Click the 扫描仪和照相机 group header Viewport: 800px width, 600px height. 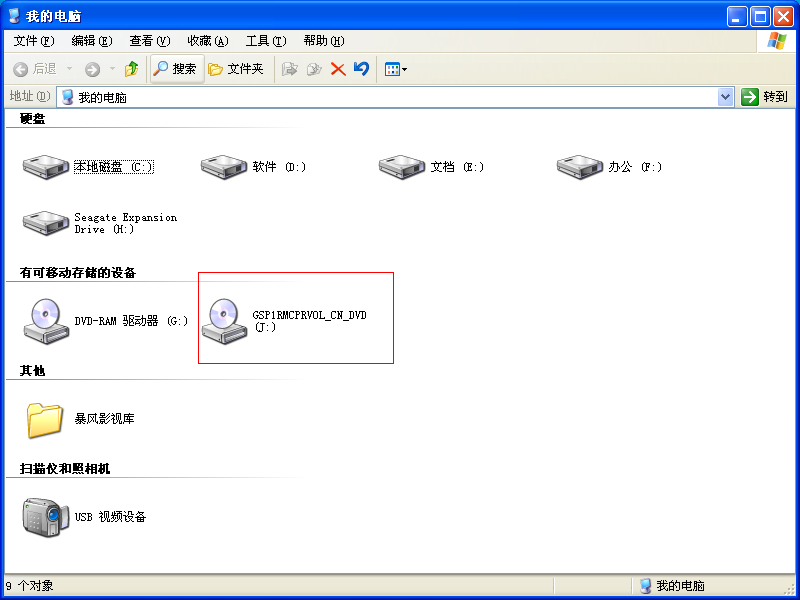(x=65, y=469)
